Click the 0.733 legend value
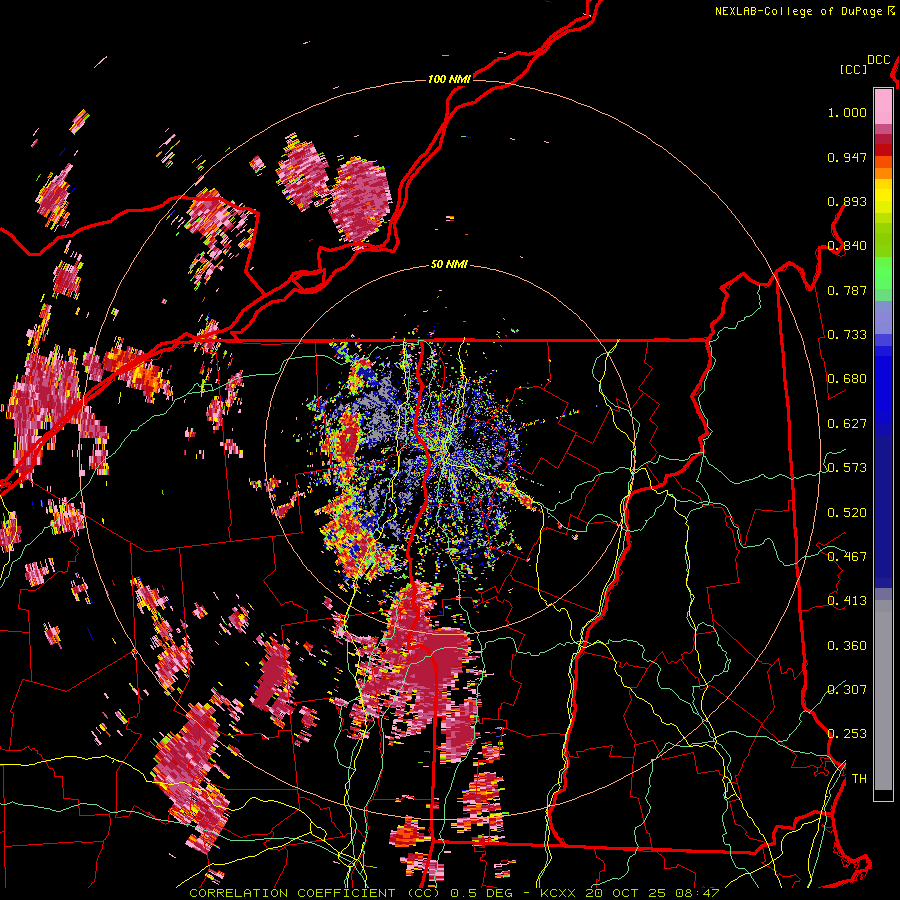The image size is (900, 900). point(847,335)
